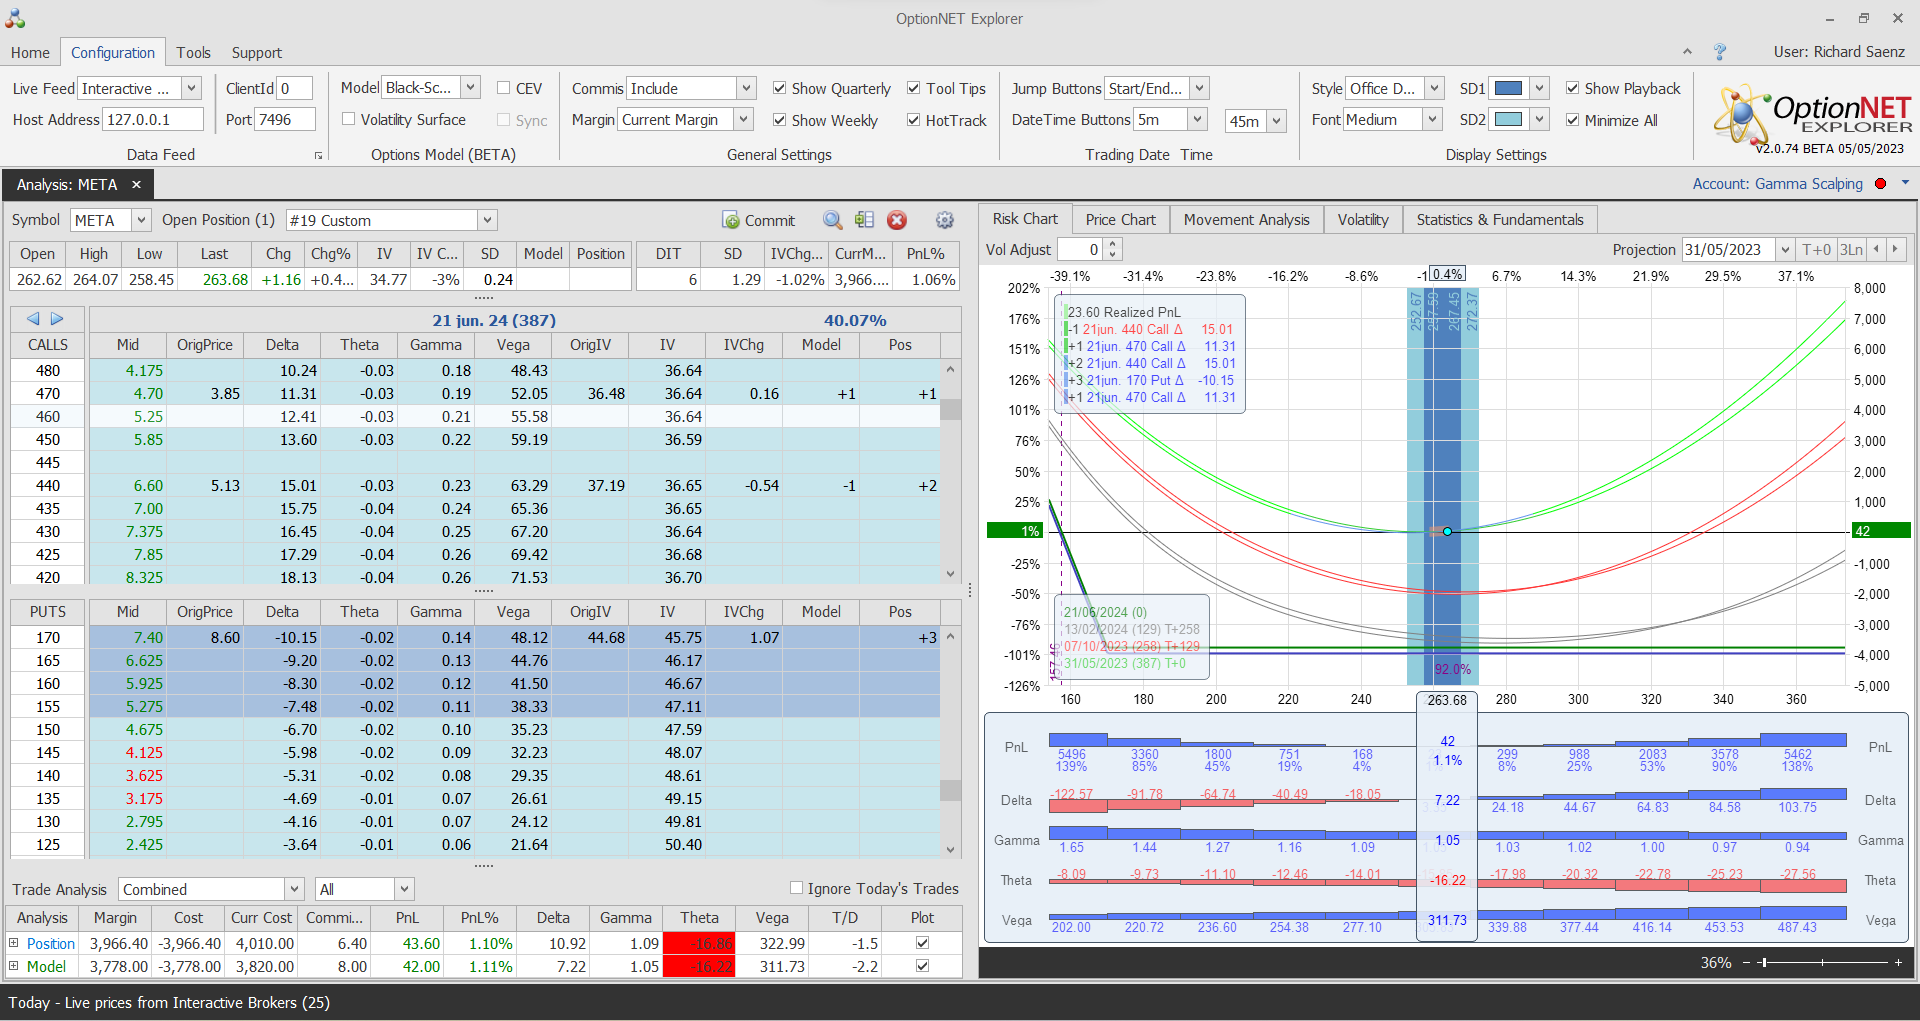This screenshot has width=1920, height=1021.
Task: Click the blue help question mark icon
Action: click(x=1720, y=52)
